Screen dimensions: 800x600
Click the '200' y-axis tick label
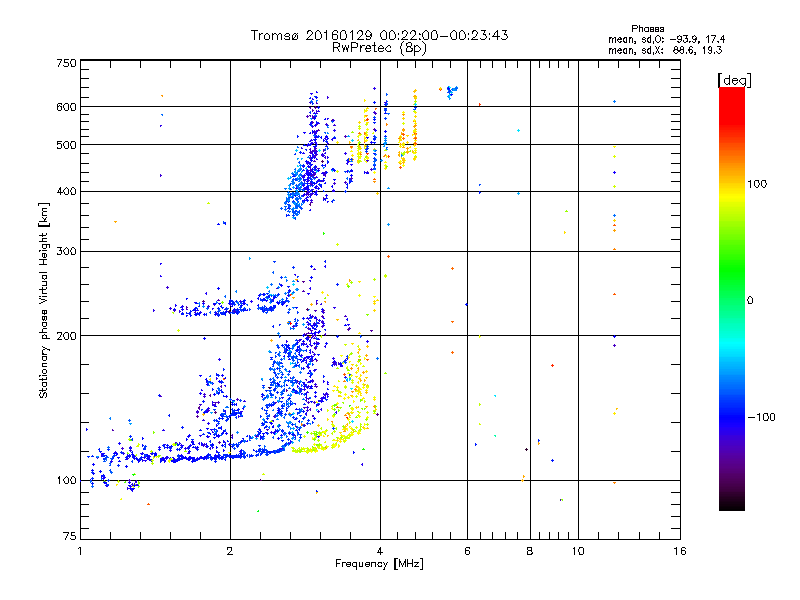click(x=67, y=336)
